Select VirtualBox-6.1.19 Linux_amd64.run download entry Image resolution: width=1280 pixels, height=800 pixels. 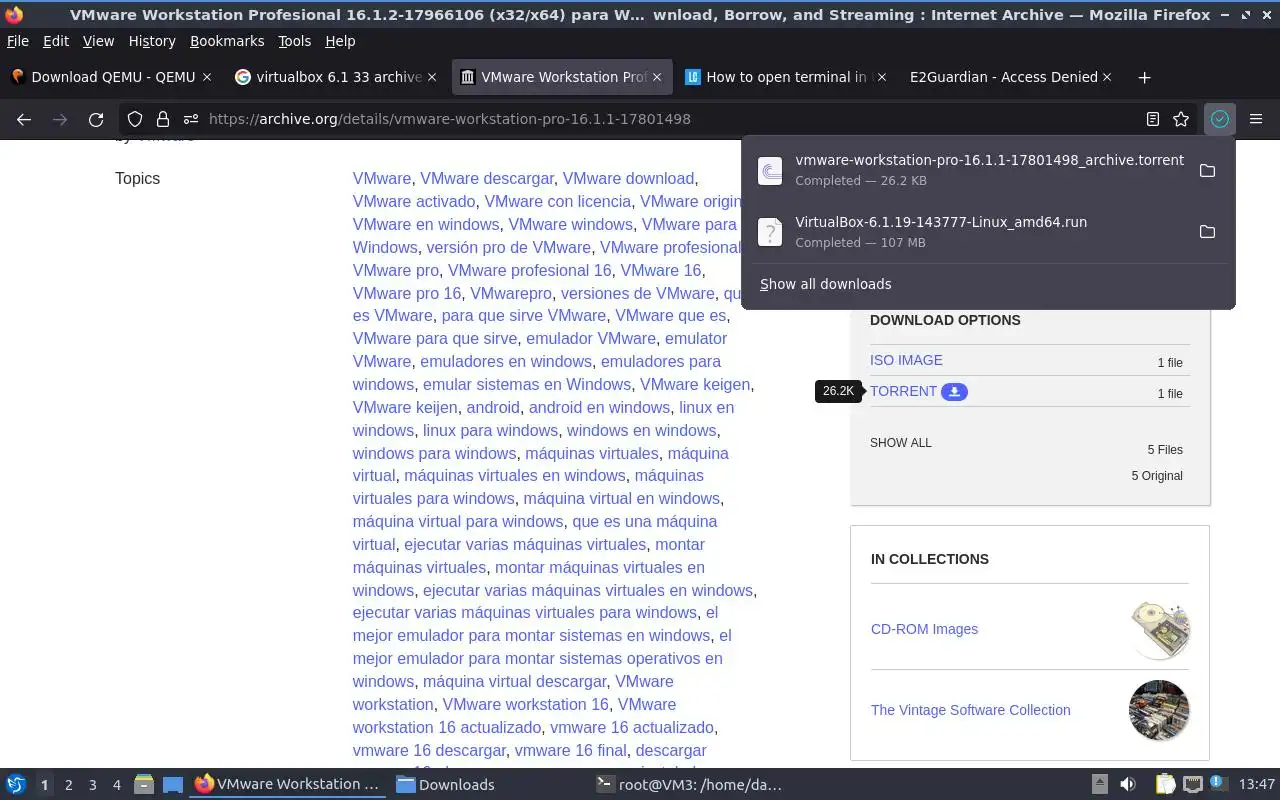988,232
